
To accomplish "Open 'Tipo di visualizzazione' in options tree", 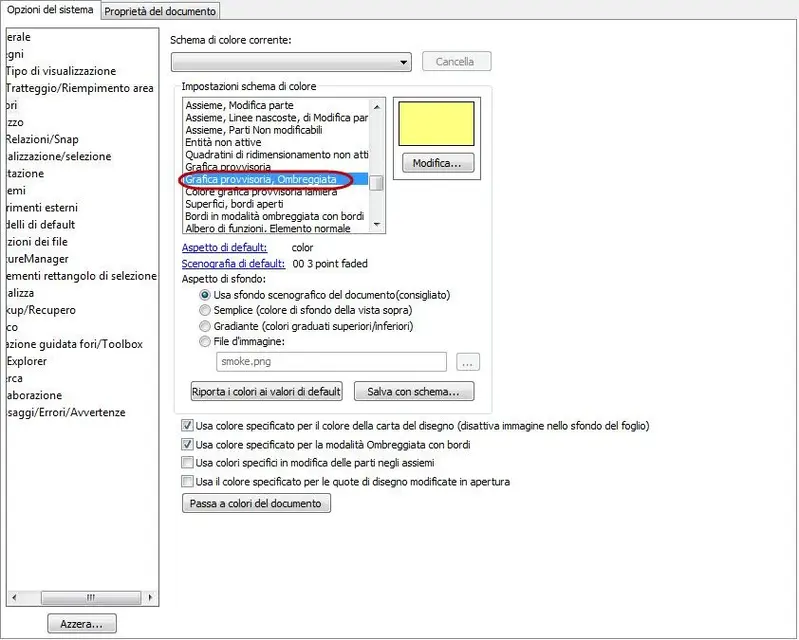I will [x=61, y=71].
